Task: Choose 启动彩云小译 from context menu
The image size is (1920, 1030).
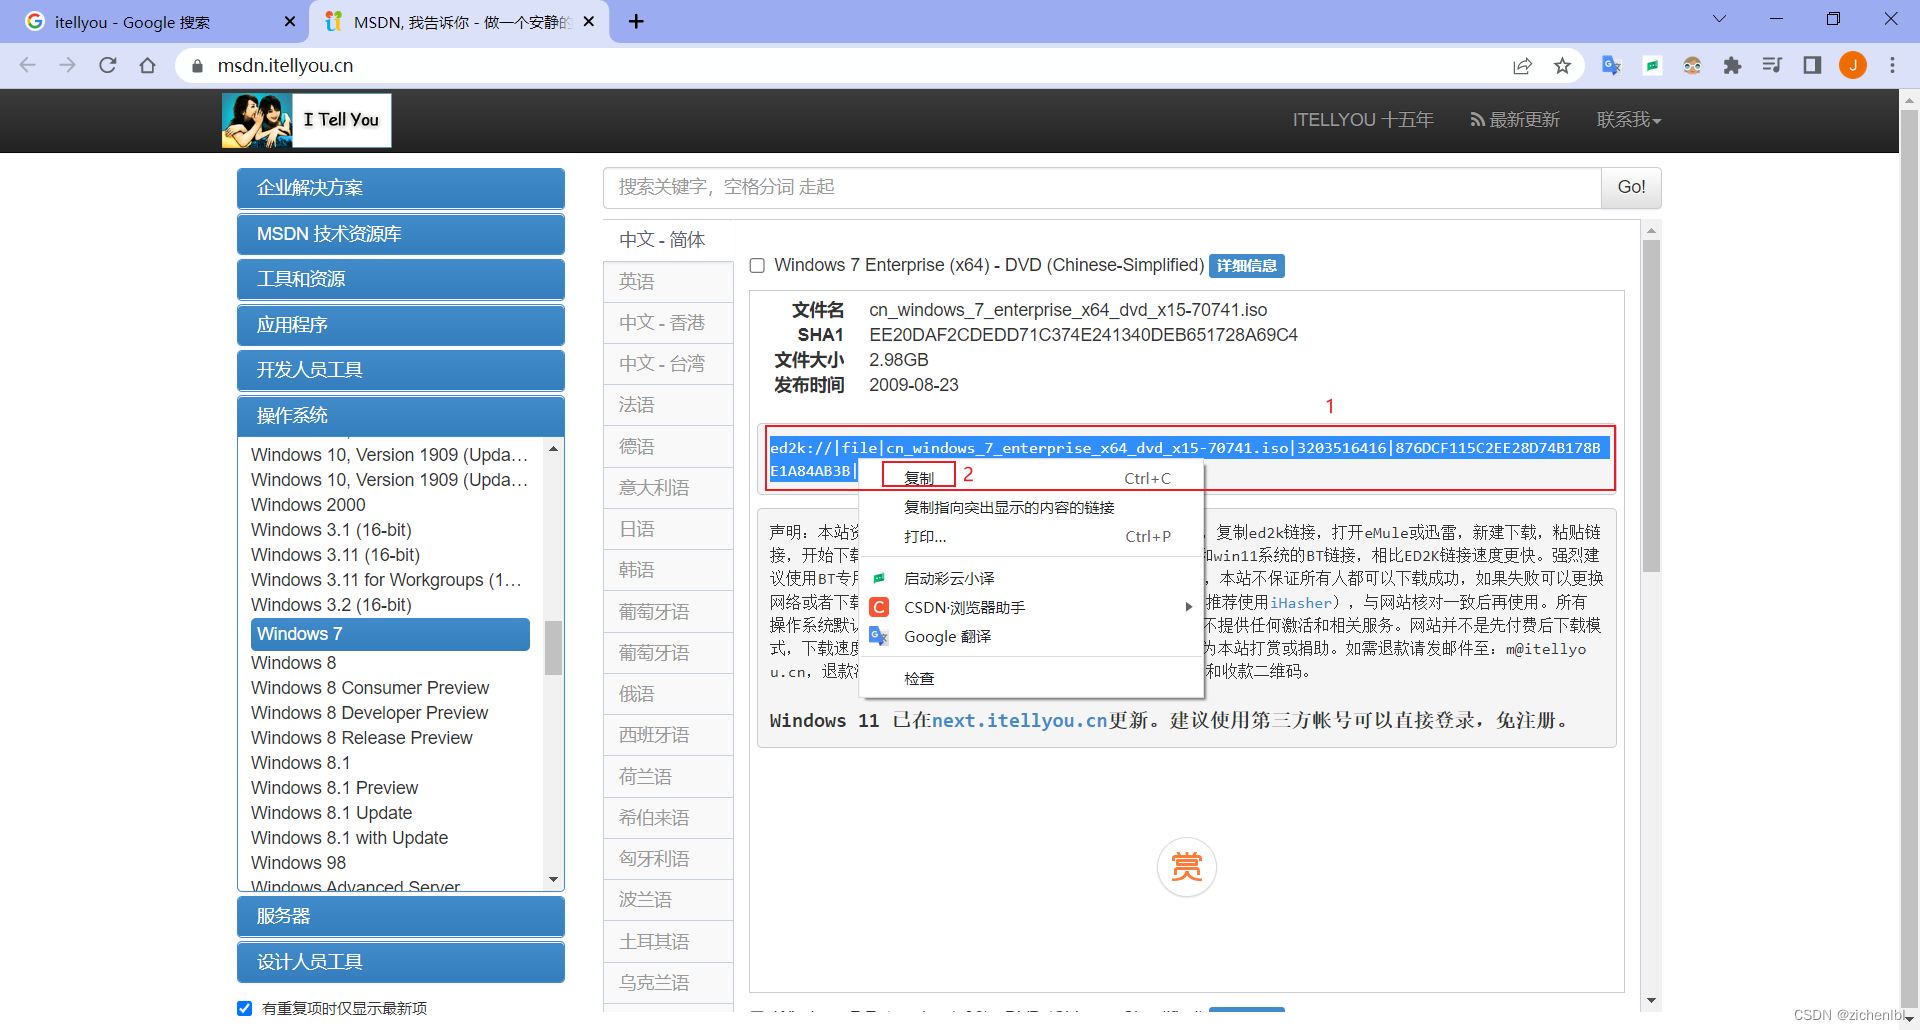Action: (1031, 578)
